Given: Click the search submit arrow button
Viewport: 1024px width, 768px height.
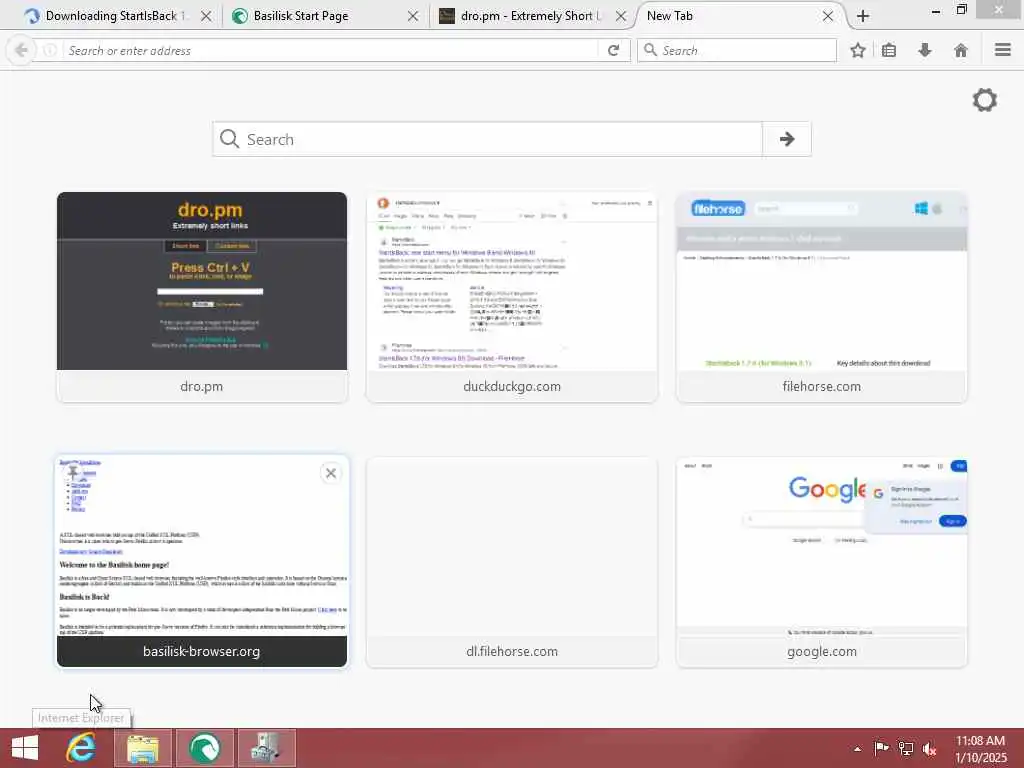Looking at the screenshot, I should pyautogui.click(x=787, y=139).
